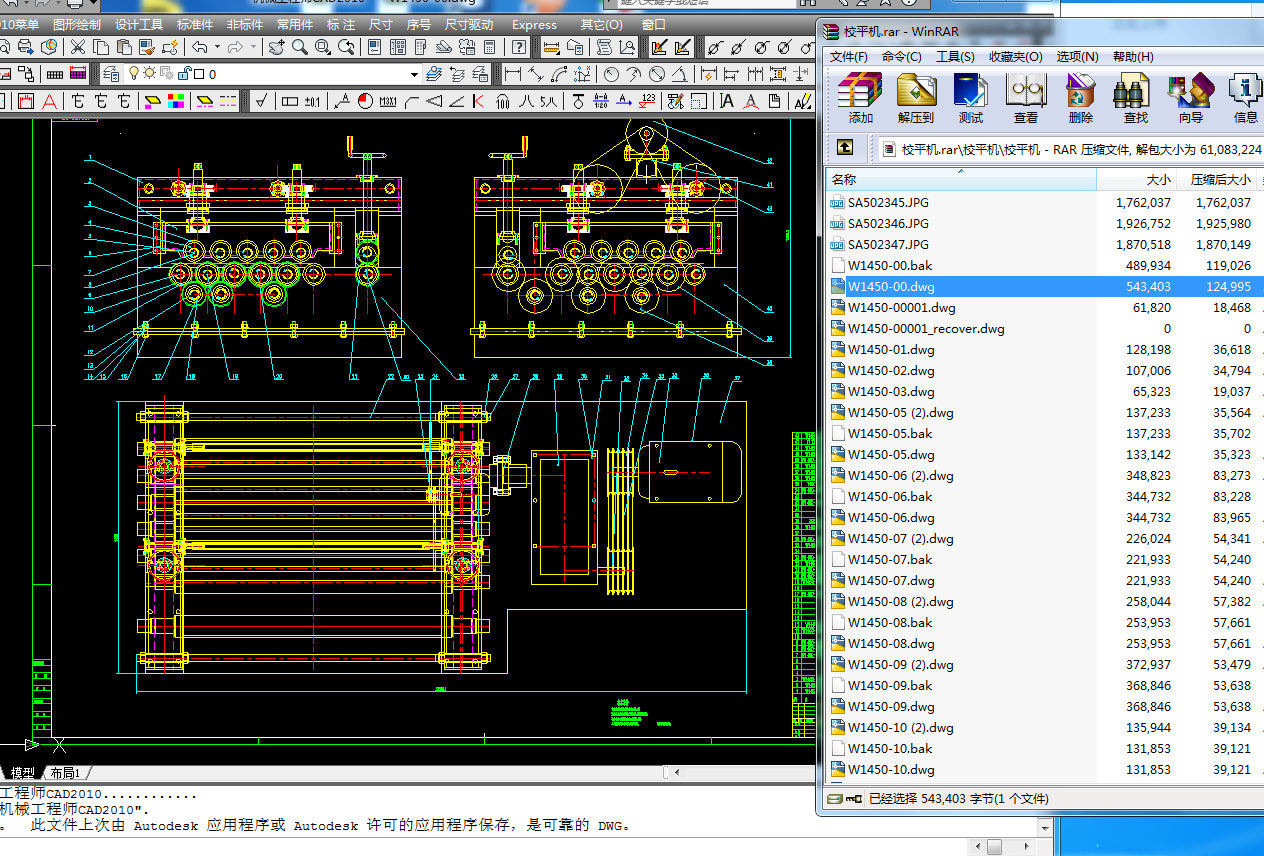1264x856 pixels.
Task: Select the Pan hand tool
Action: (276, 47)
